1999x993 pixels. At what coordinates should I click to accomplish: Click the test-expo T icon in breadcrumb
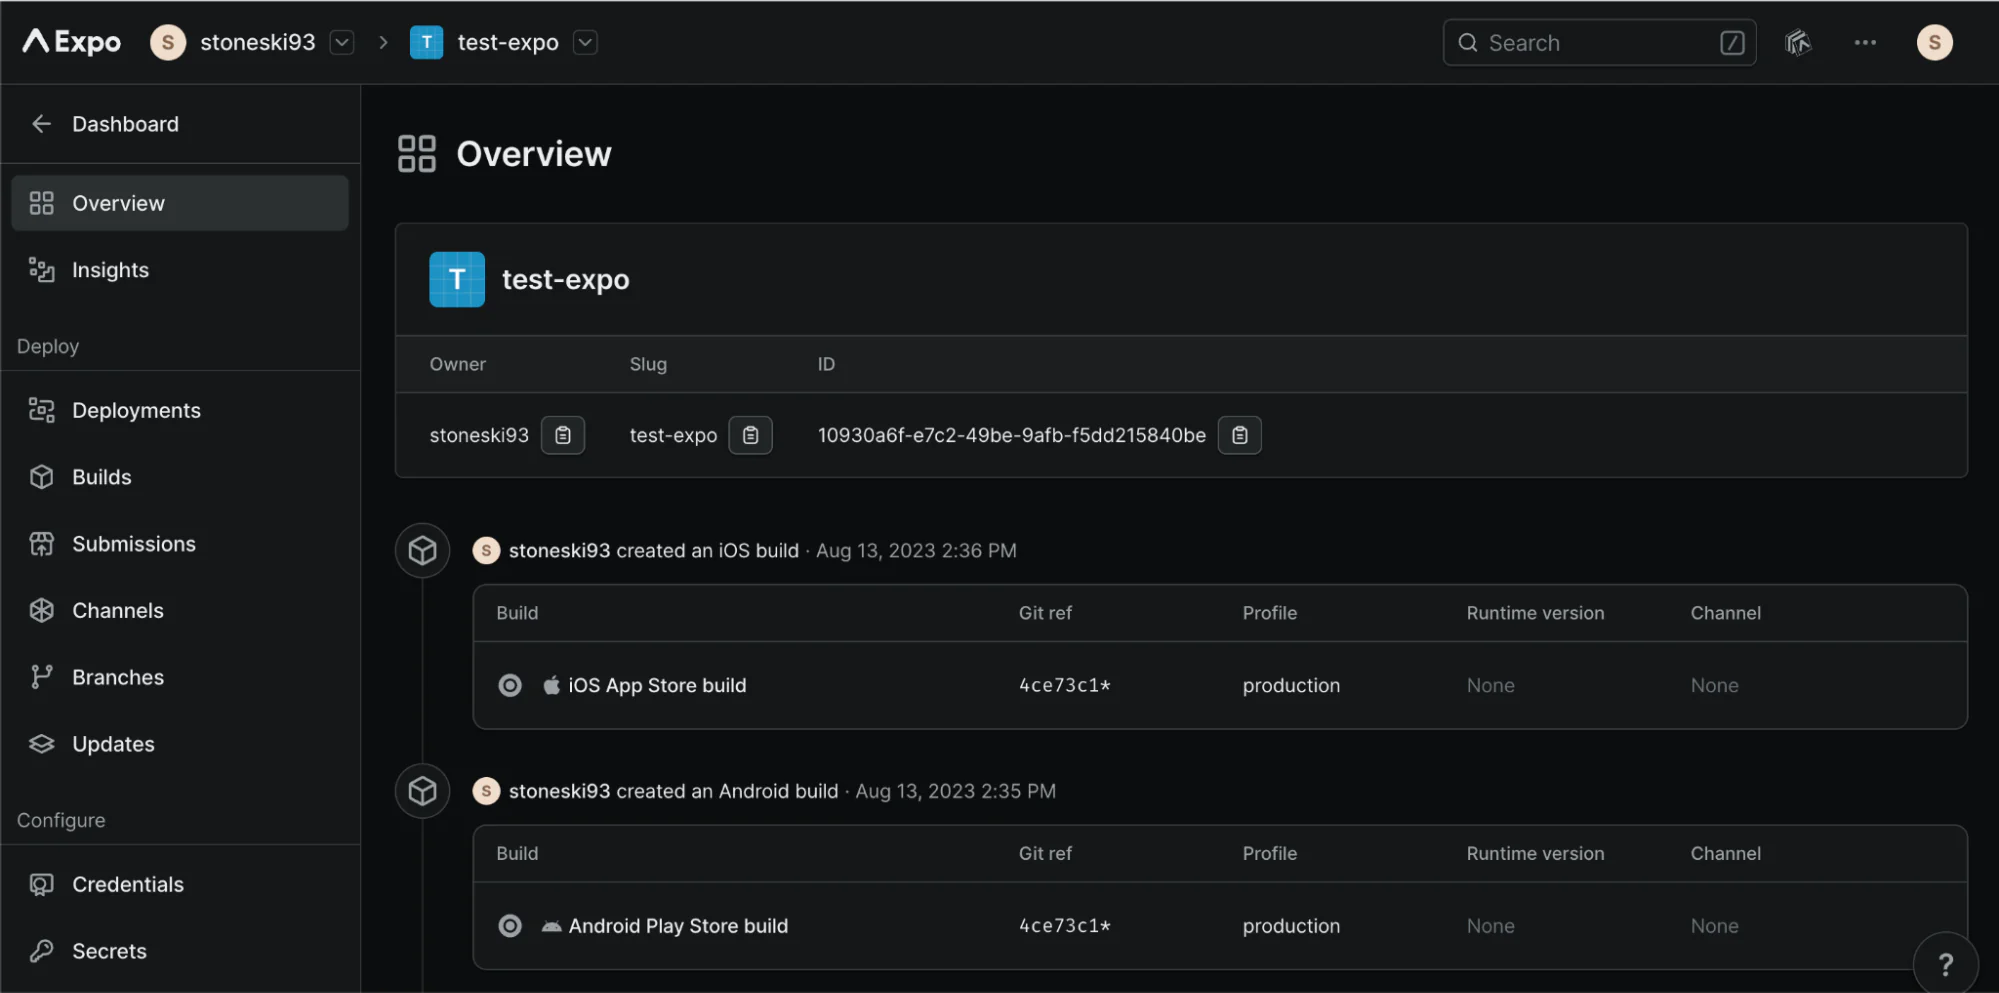click(426, 42)
